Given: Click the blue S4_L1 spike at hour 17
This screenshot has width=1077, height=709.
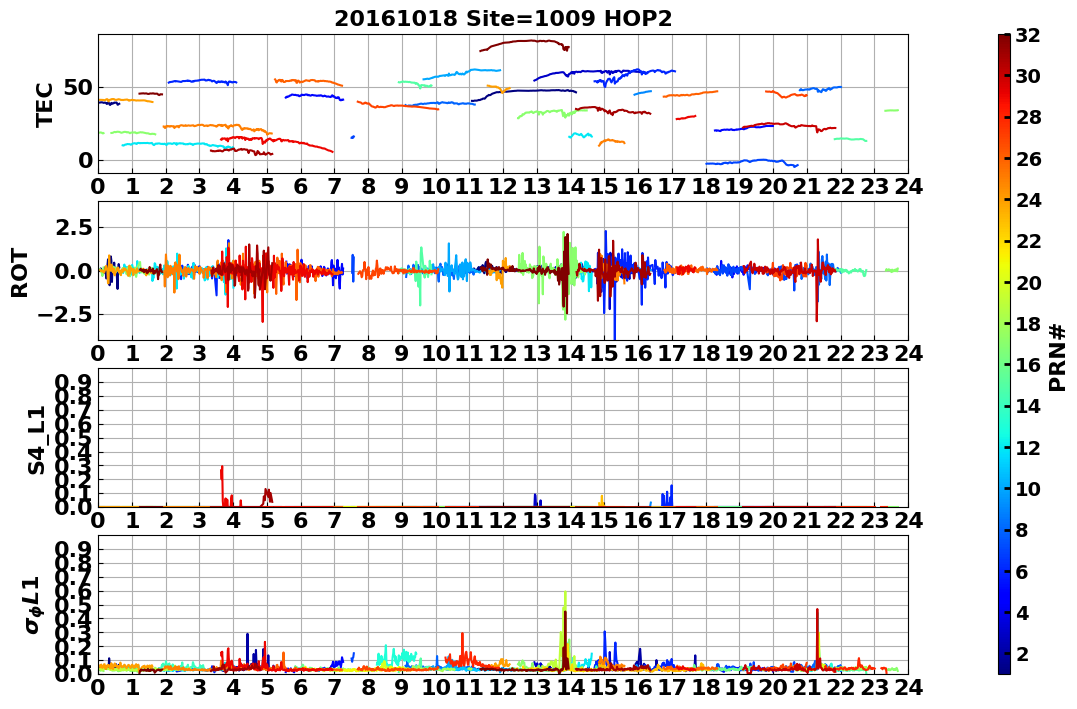Looking at the screenshot, I should pos(671,495).
